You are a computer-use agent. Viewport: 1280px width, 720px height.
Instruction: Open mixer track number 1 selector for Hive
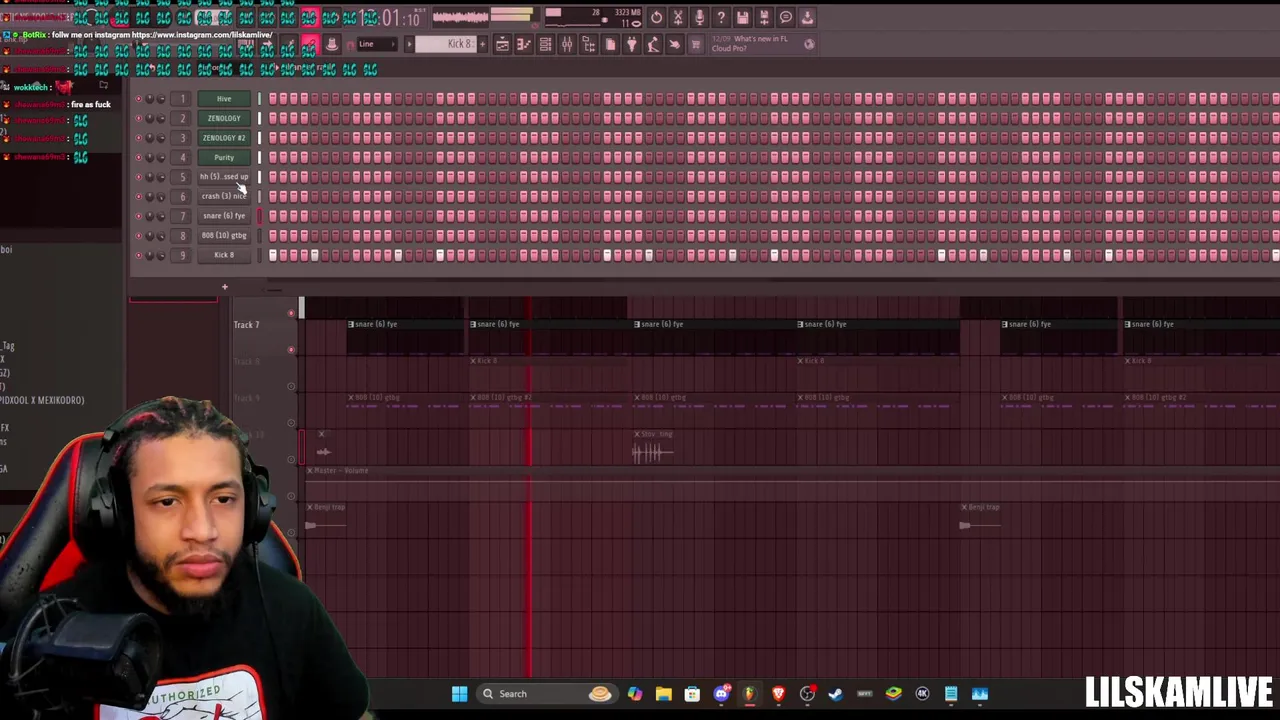(x=182, y=99)
